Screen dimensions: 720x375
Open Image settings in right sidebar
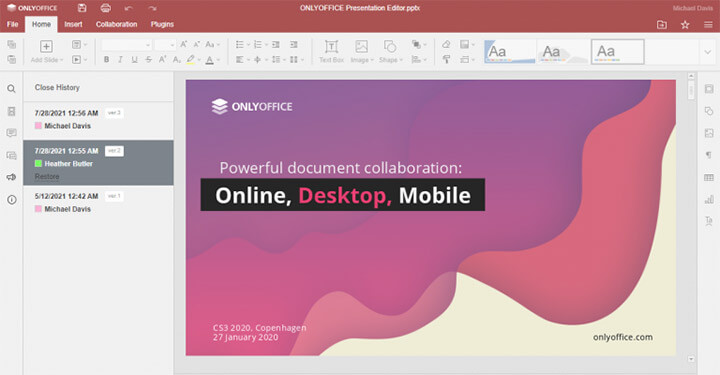[709, 133]
